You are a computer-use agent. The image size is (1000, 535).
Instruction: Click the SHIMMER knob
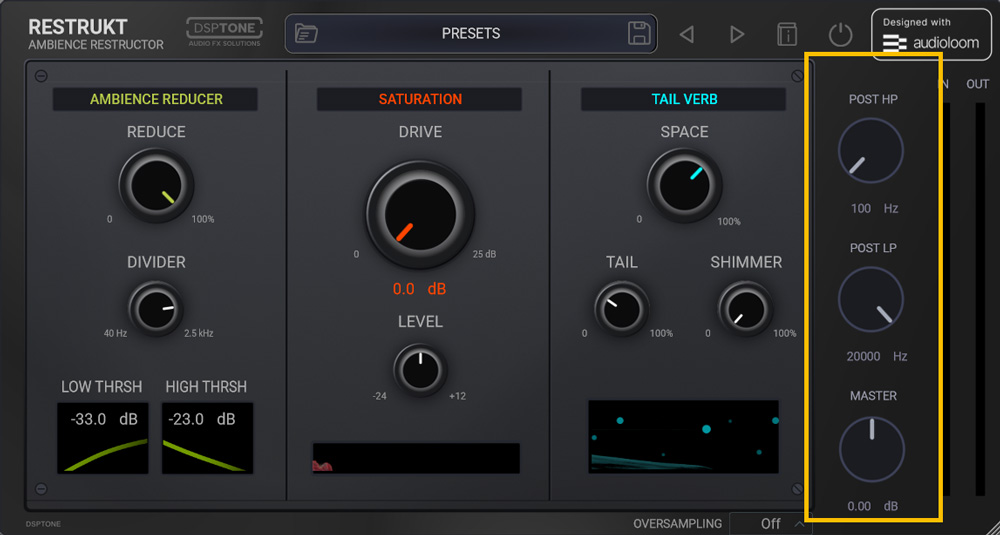click(x=745, y=309)
